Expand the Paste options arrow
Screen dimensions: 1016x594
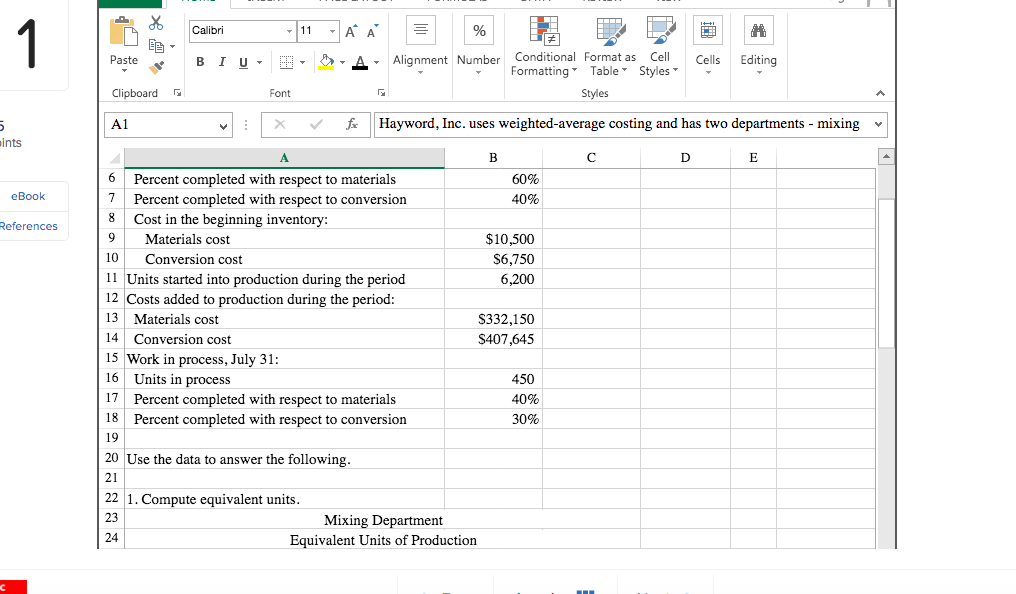point(124,71)
